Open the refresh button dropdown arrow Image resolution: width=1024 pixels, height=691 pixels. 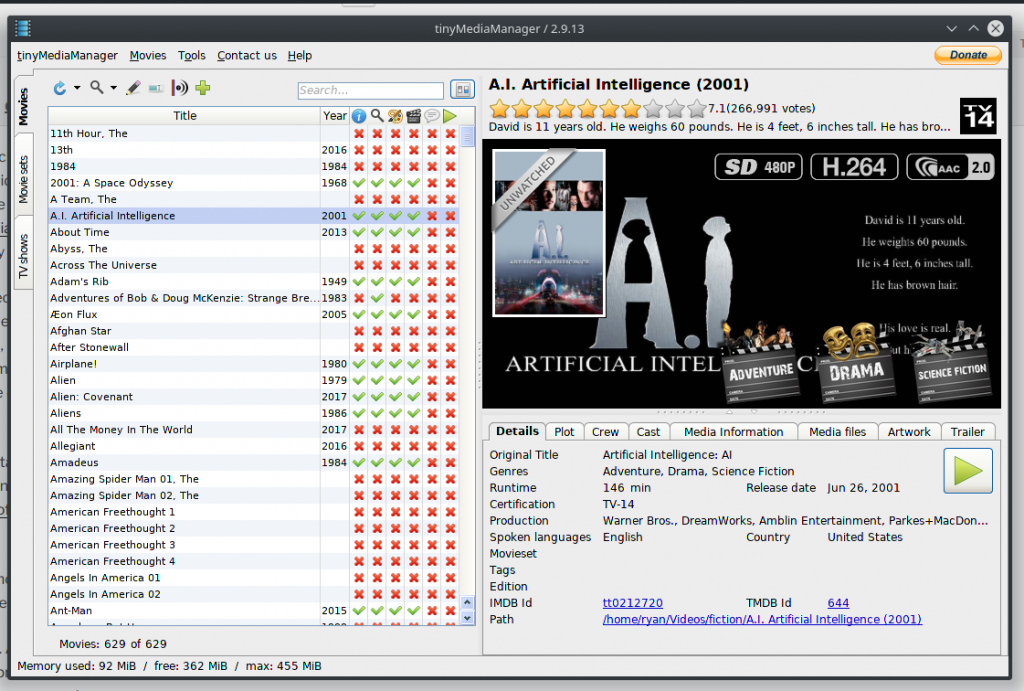coord(77,88)
